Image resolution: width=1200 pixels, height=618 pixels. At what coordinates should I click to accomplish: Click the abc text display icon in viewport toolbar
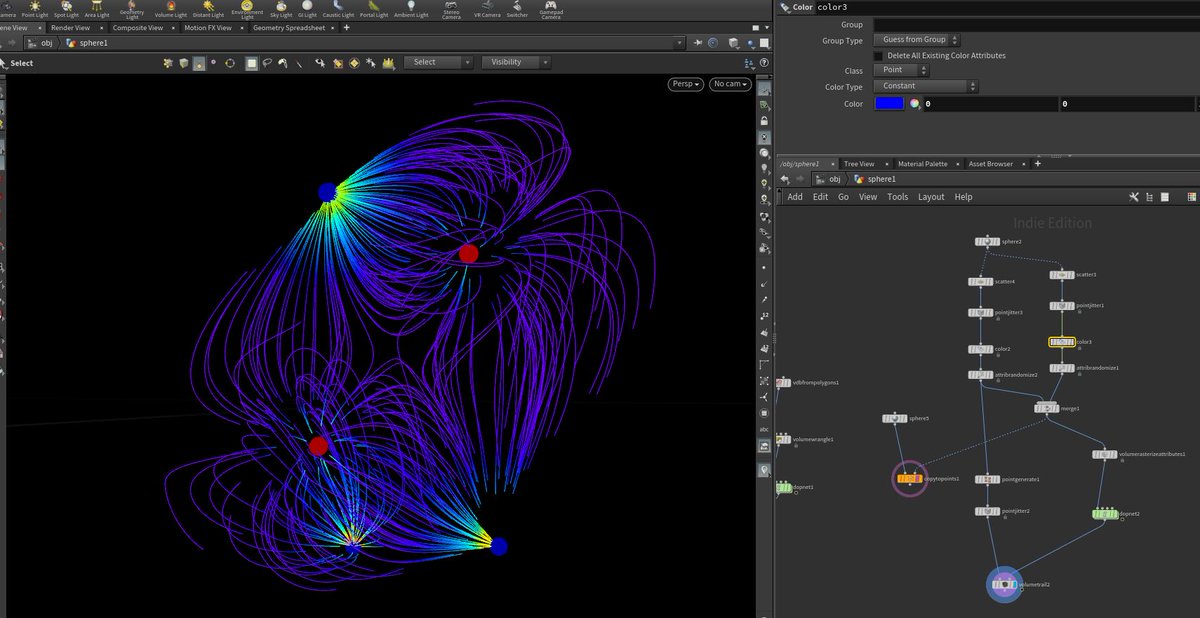coord(764,428)
